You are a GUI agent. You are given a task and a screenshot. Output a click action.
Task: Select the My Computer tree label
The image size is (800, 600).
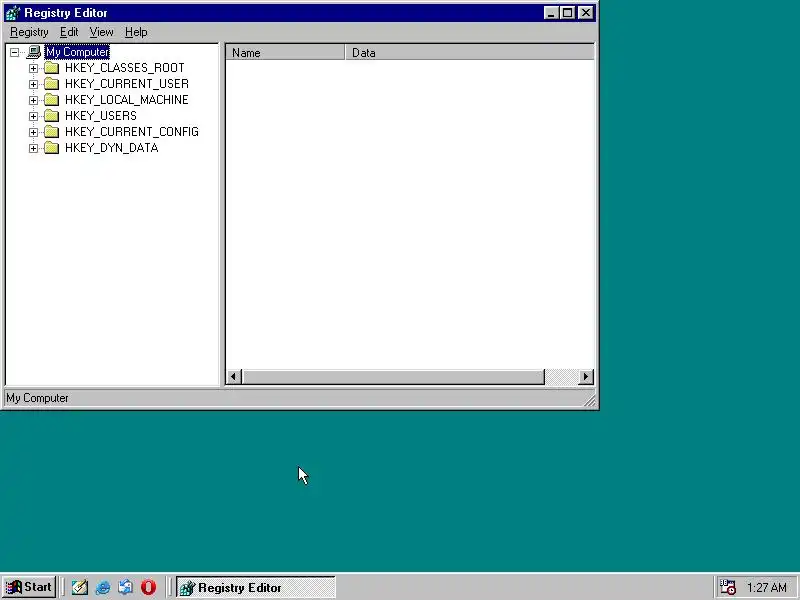pos(77,52)
